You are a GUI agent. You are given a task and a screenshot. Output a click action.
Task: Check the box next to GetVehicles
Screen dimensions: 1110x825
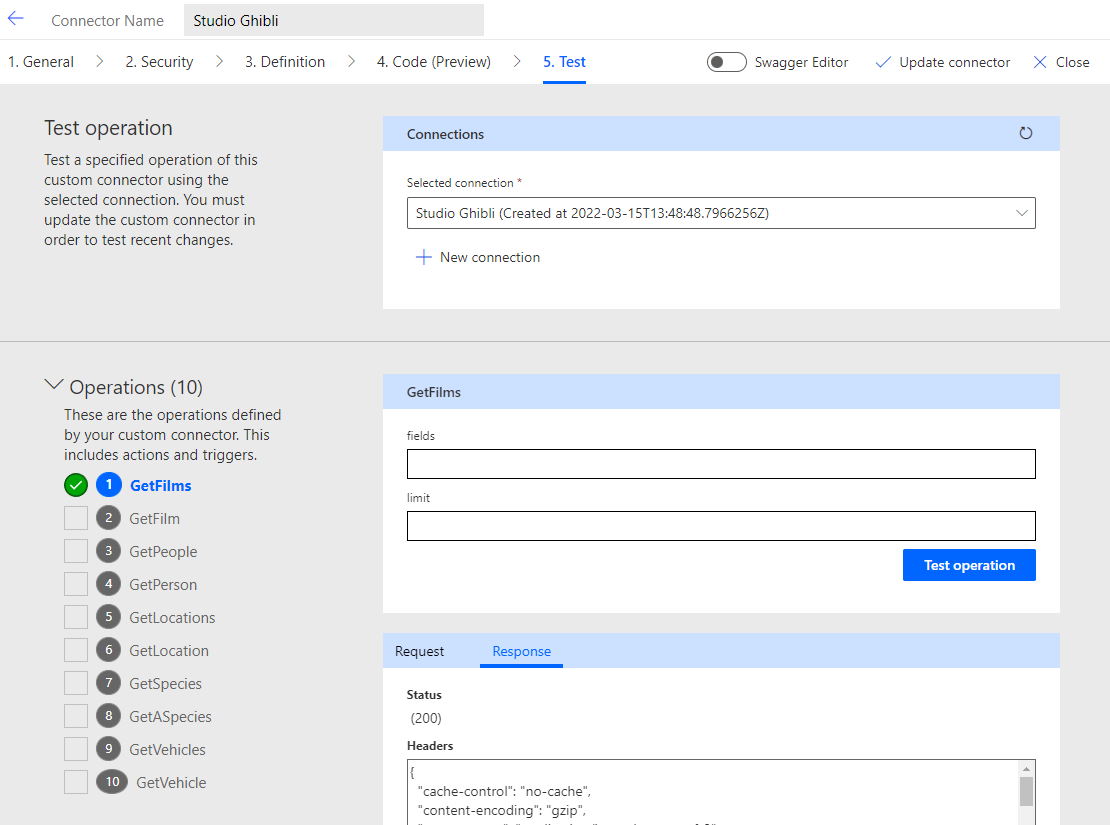pyautogui.click(x=76, y=749)
